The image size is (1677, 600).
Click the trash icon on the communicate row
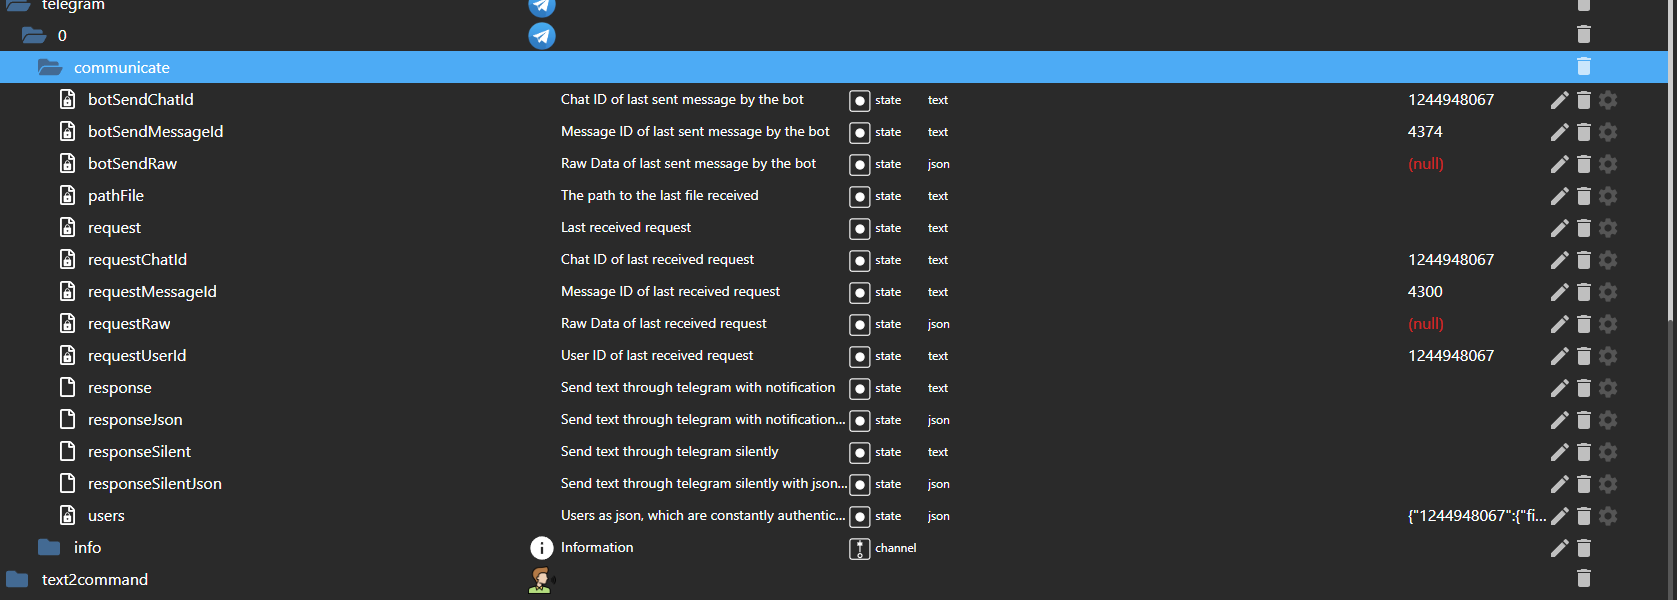tap(1584, 67)
